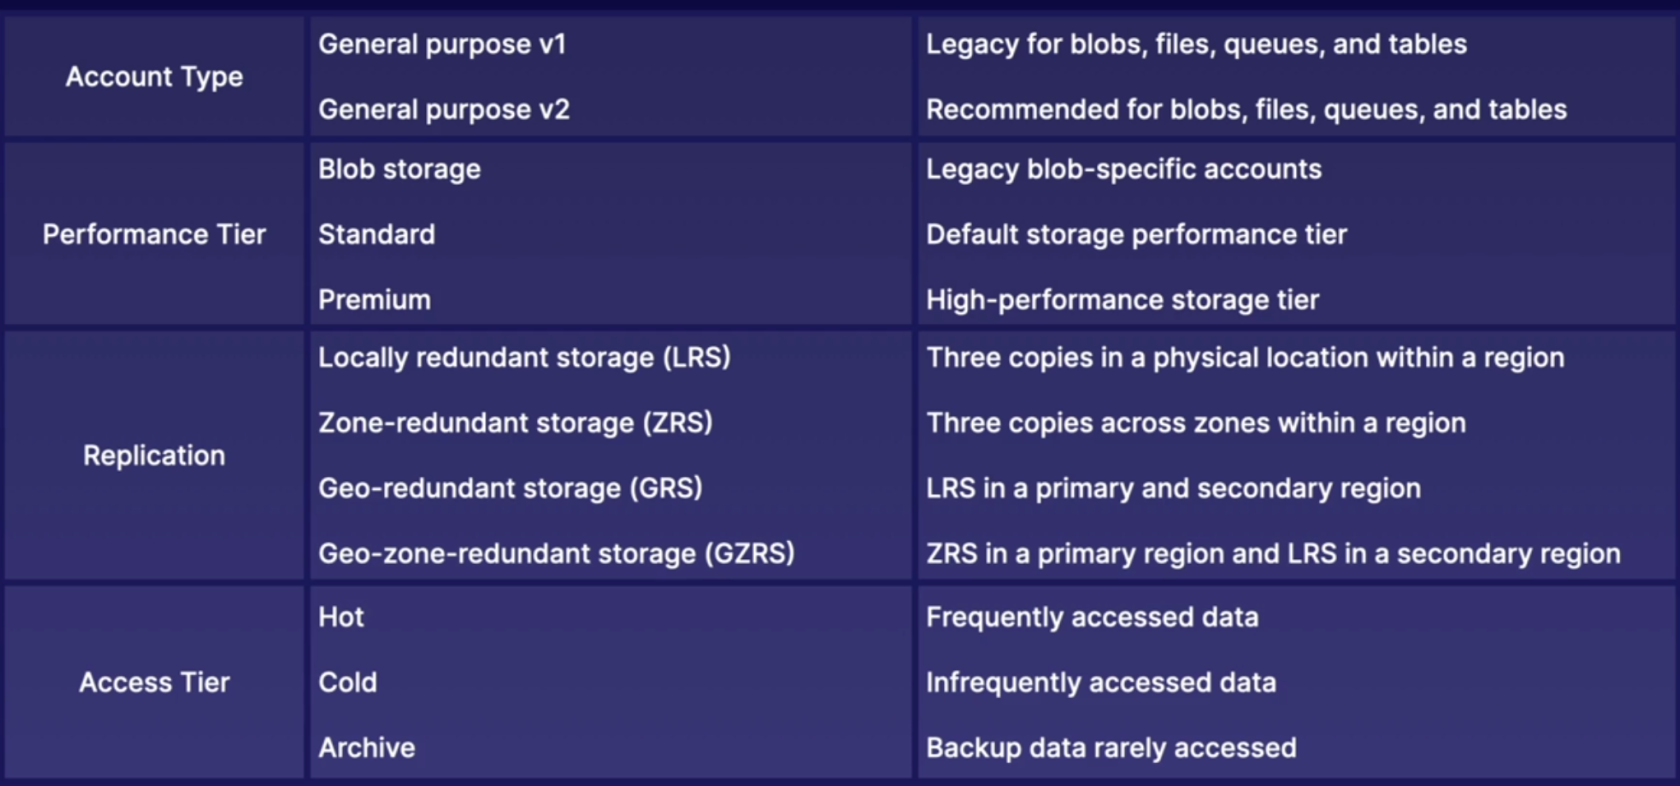1680x786 pixels.
Task: Click the Replication category cell
Action: 154,455
